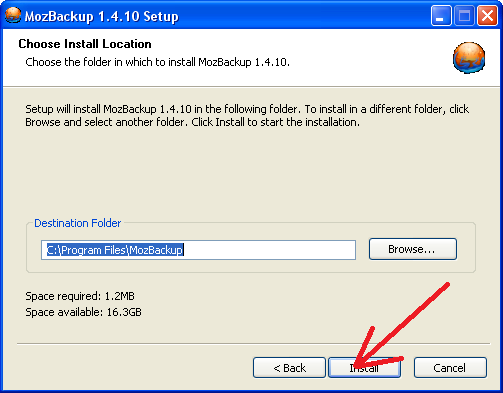Minimize the setup window
This screenshot has width=503, height=393.
pos(441,15)
